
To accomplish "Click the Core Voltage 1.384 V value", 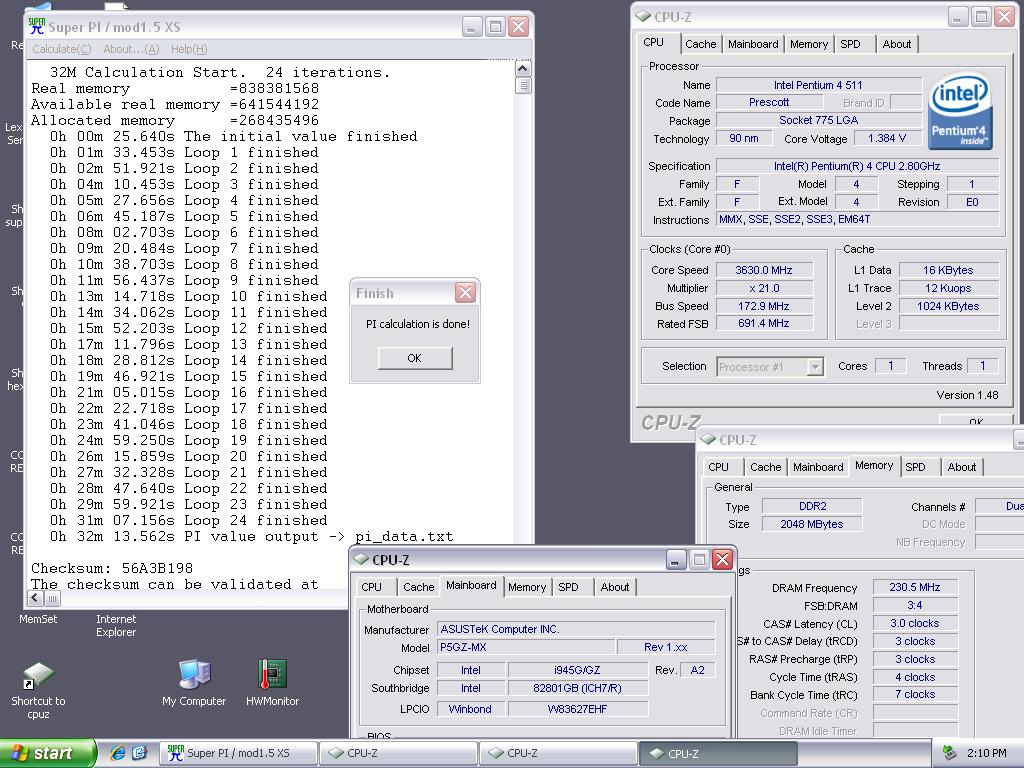I will [x=887, y=138].
